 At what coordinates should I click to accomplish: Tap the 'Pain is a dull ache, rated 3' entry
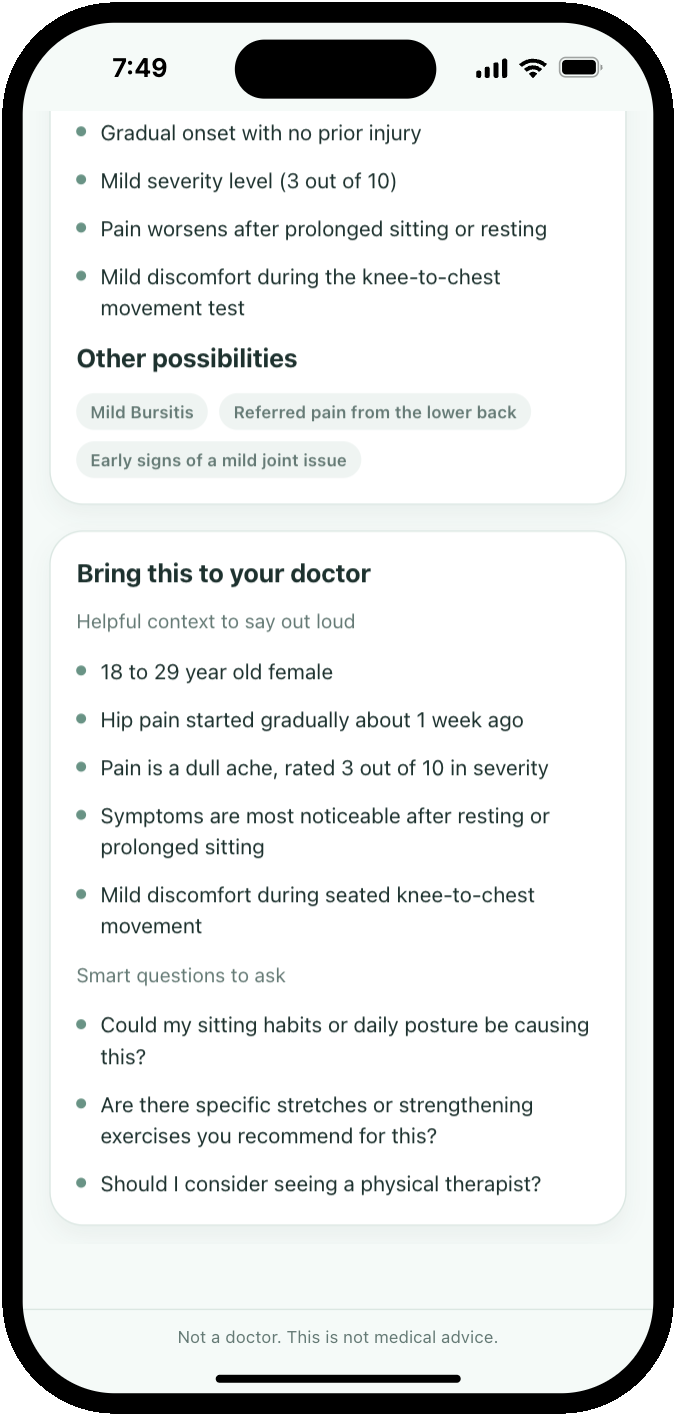324,767
